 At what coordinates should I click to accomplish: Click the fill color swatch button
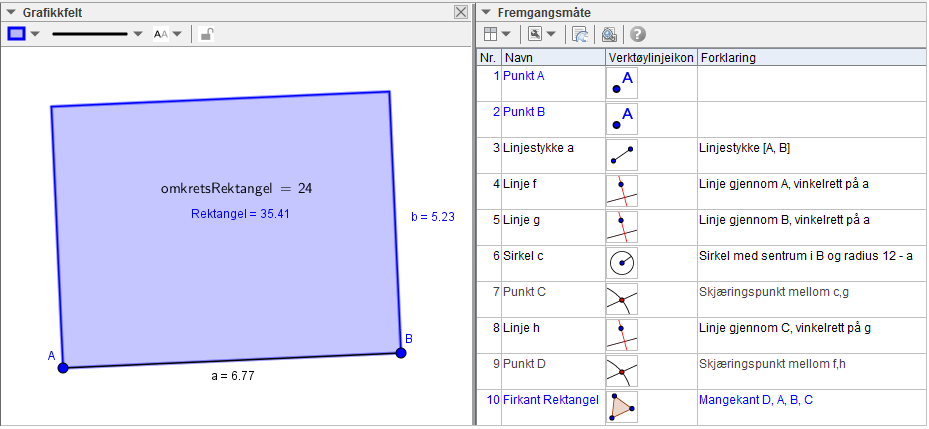[17, 34]
